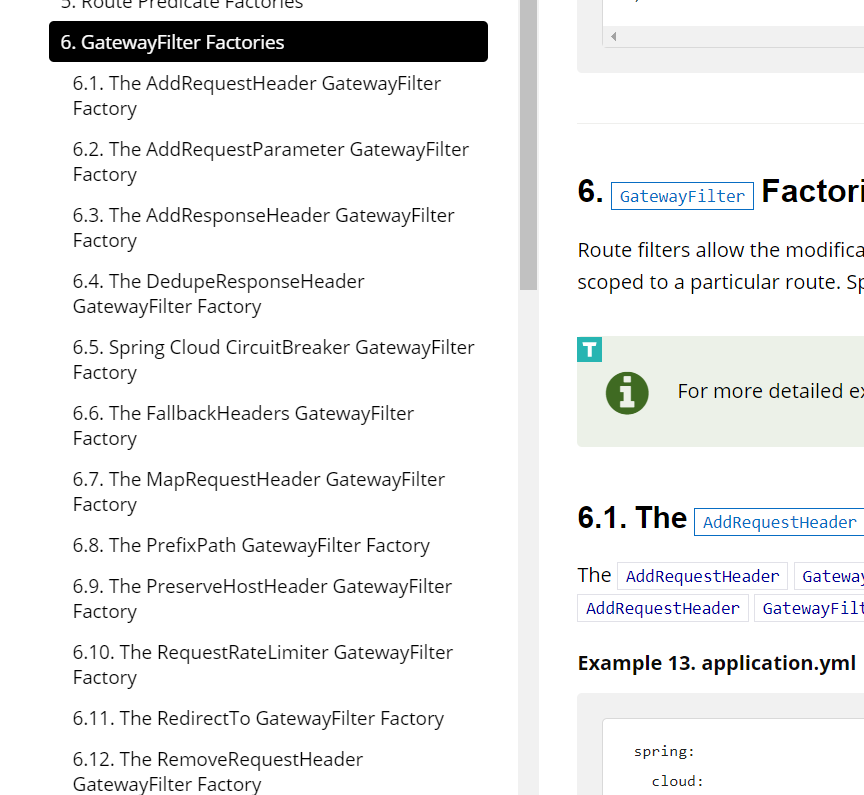The width and height of the screenshot is (864, 795).
Task: Go to 6.1 AddRequestHeader GatewayFilter Factory
Action: coord(257,96)
